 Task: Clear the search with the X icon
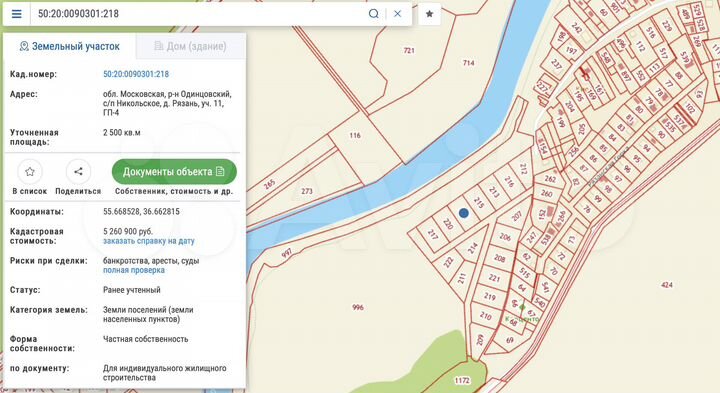pos(398,14)
